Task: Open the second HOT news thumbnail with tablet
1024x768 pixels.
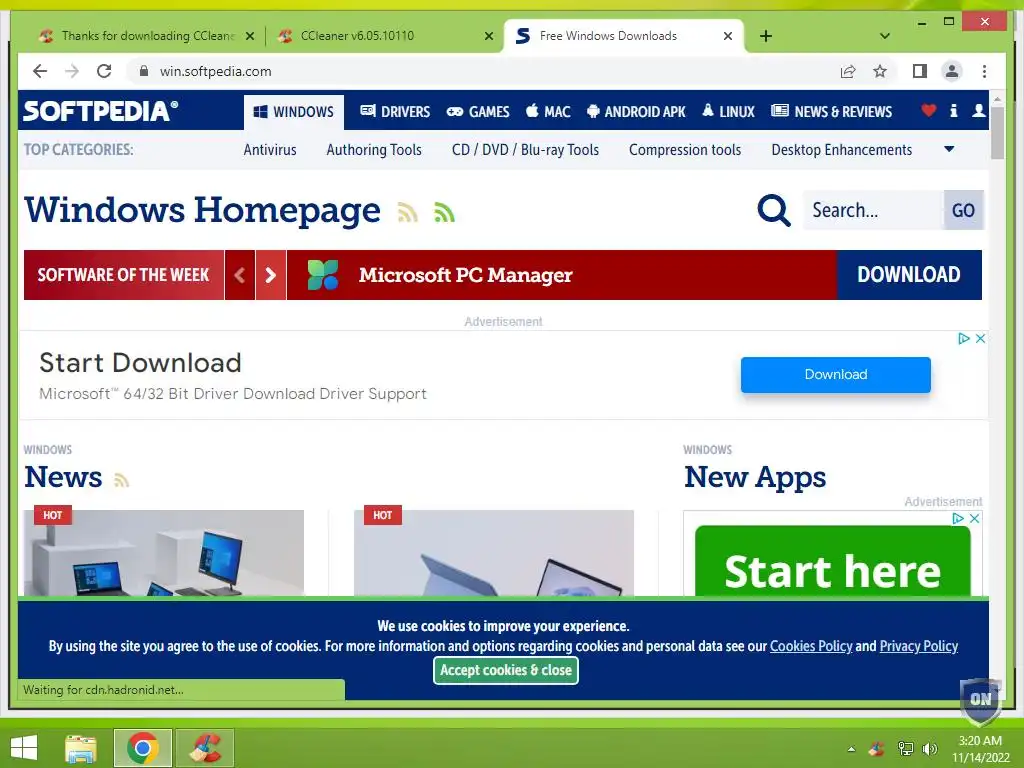Action: 494,552
